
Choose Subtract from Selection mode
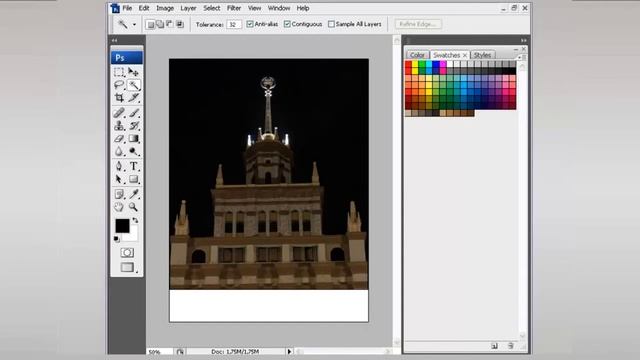170,24
